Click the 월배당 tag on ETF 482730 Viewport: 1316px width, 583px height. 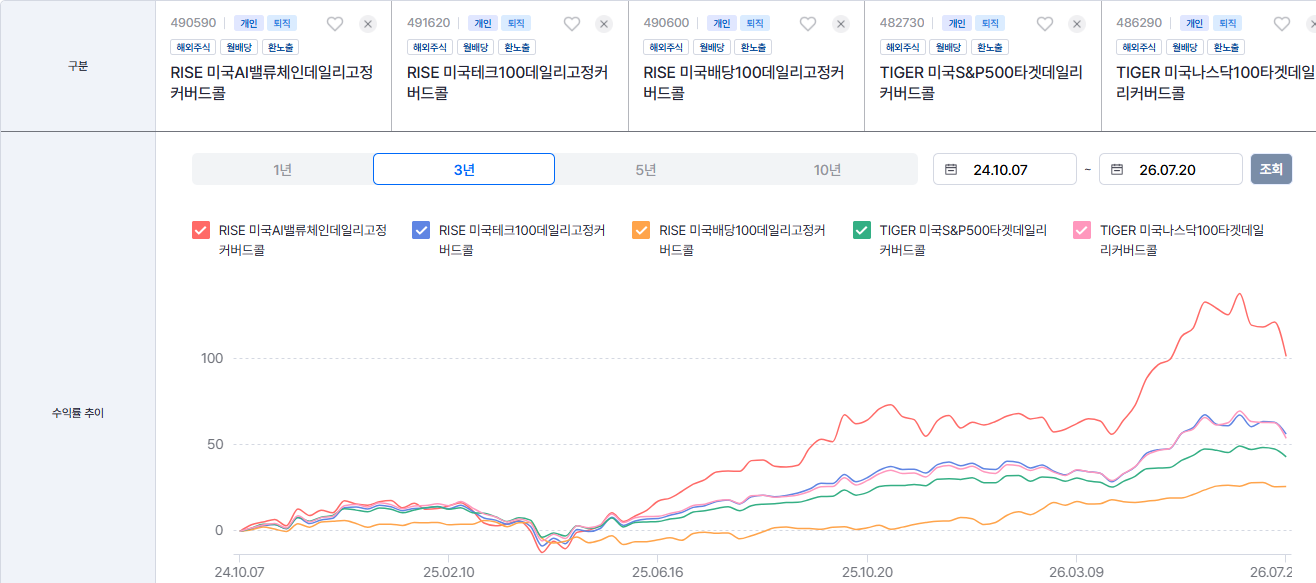click(950, 47)
